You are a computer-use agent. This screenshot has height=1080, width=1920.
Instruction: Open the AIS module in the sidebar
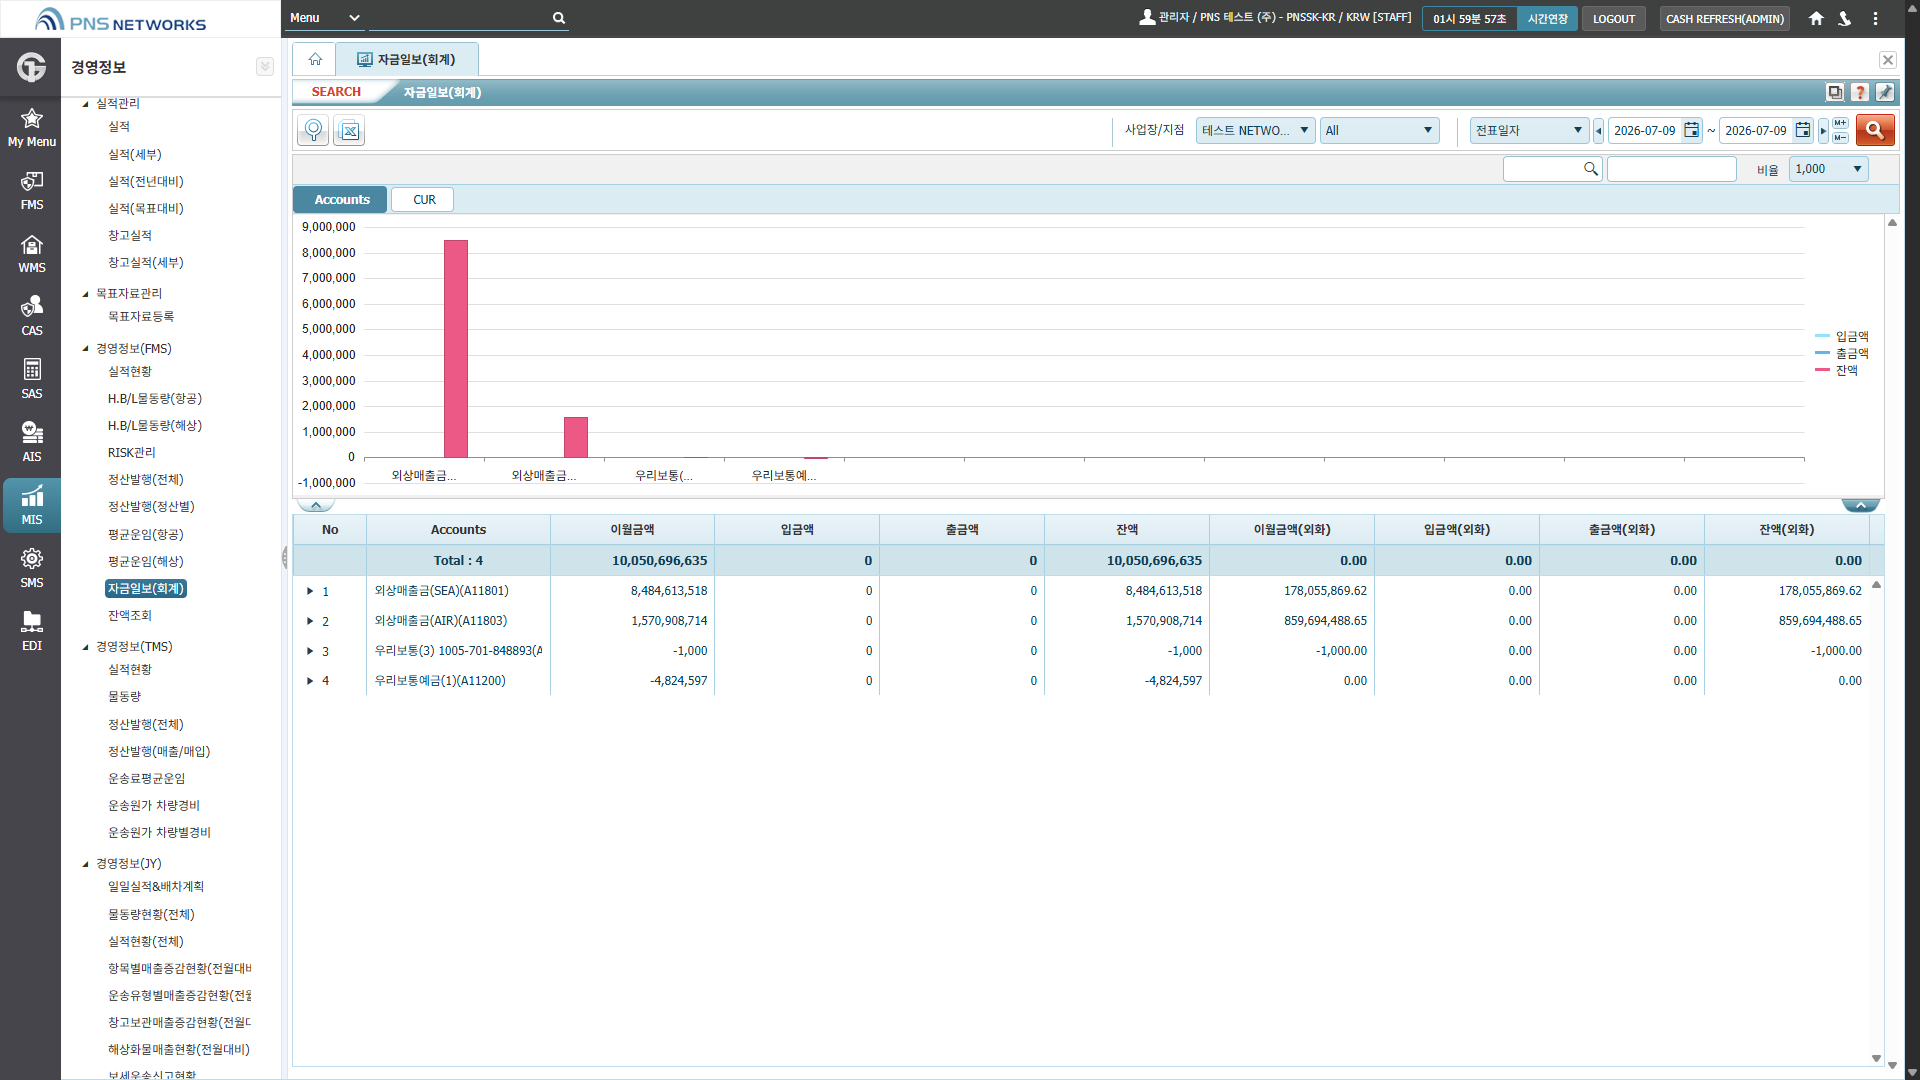(31, 442)
